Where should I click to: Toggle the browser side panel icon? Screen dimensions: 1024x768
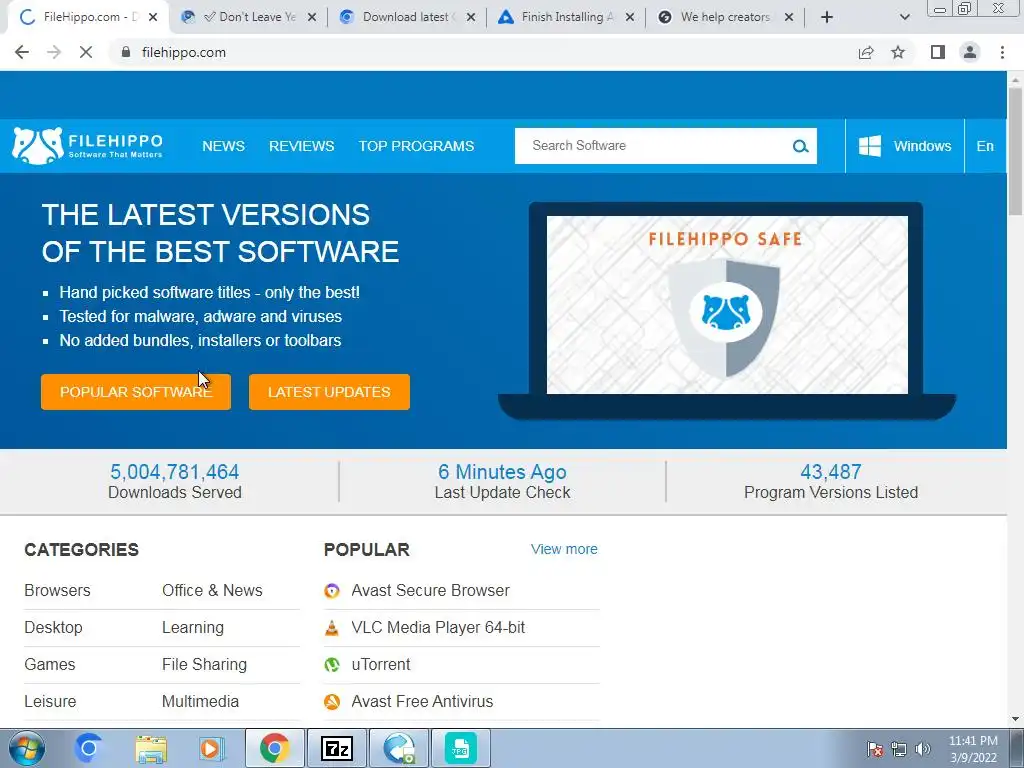938,52
